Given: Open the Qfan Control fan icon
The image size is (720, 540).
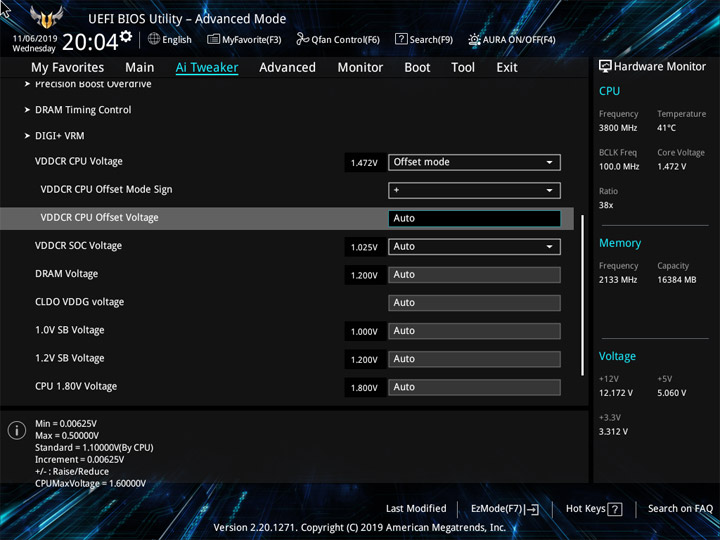Looking at the screenshot, I should tap(302, 39).
